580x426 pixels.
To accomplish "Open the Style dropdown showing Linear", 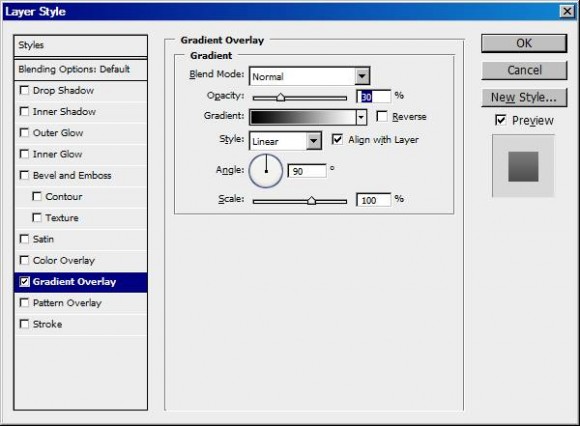I will pos(313,141).
